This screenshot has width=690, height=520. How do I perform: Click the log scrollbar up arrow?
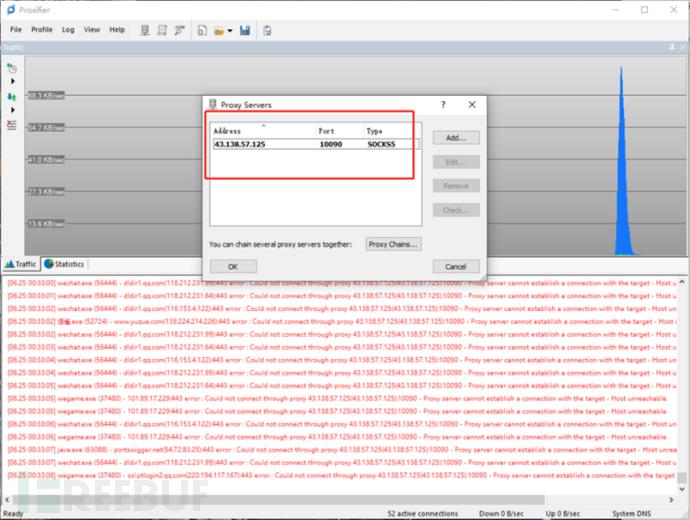coord(682,282)
